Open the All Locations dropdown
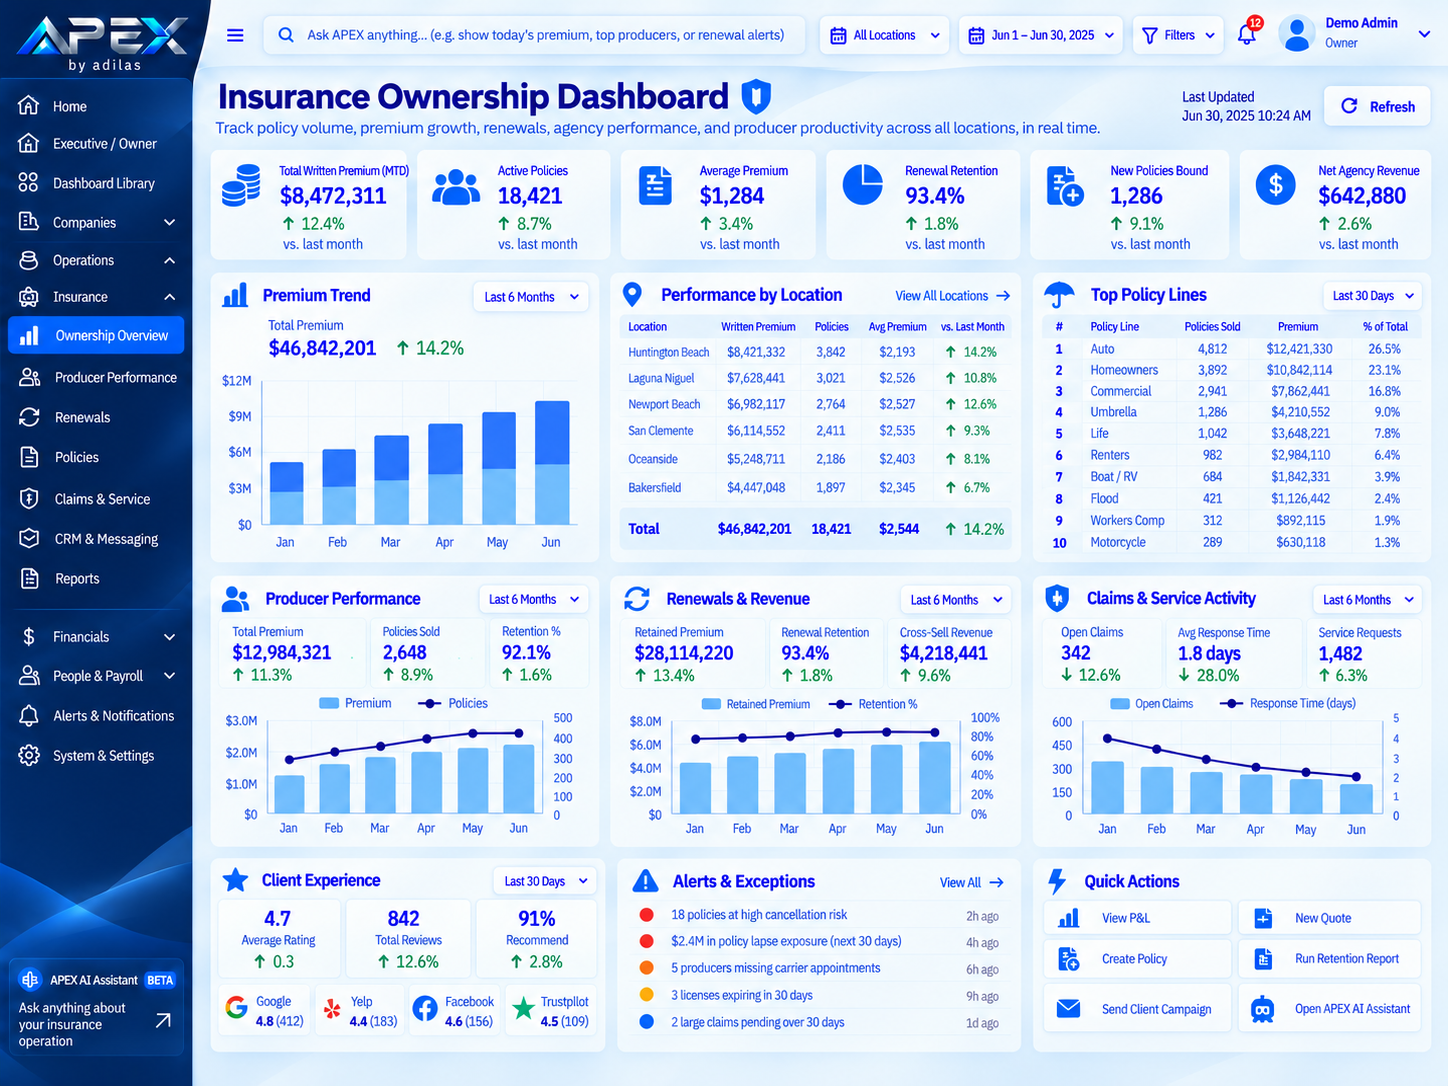Viewport: 1448px width, 1086px height. tap(885, 35)
